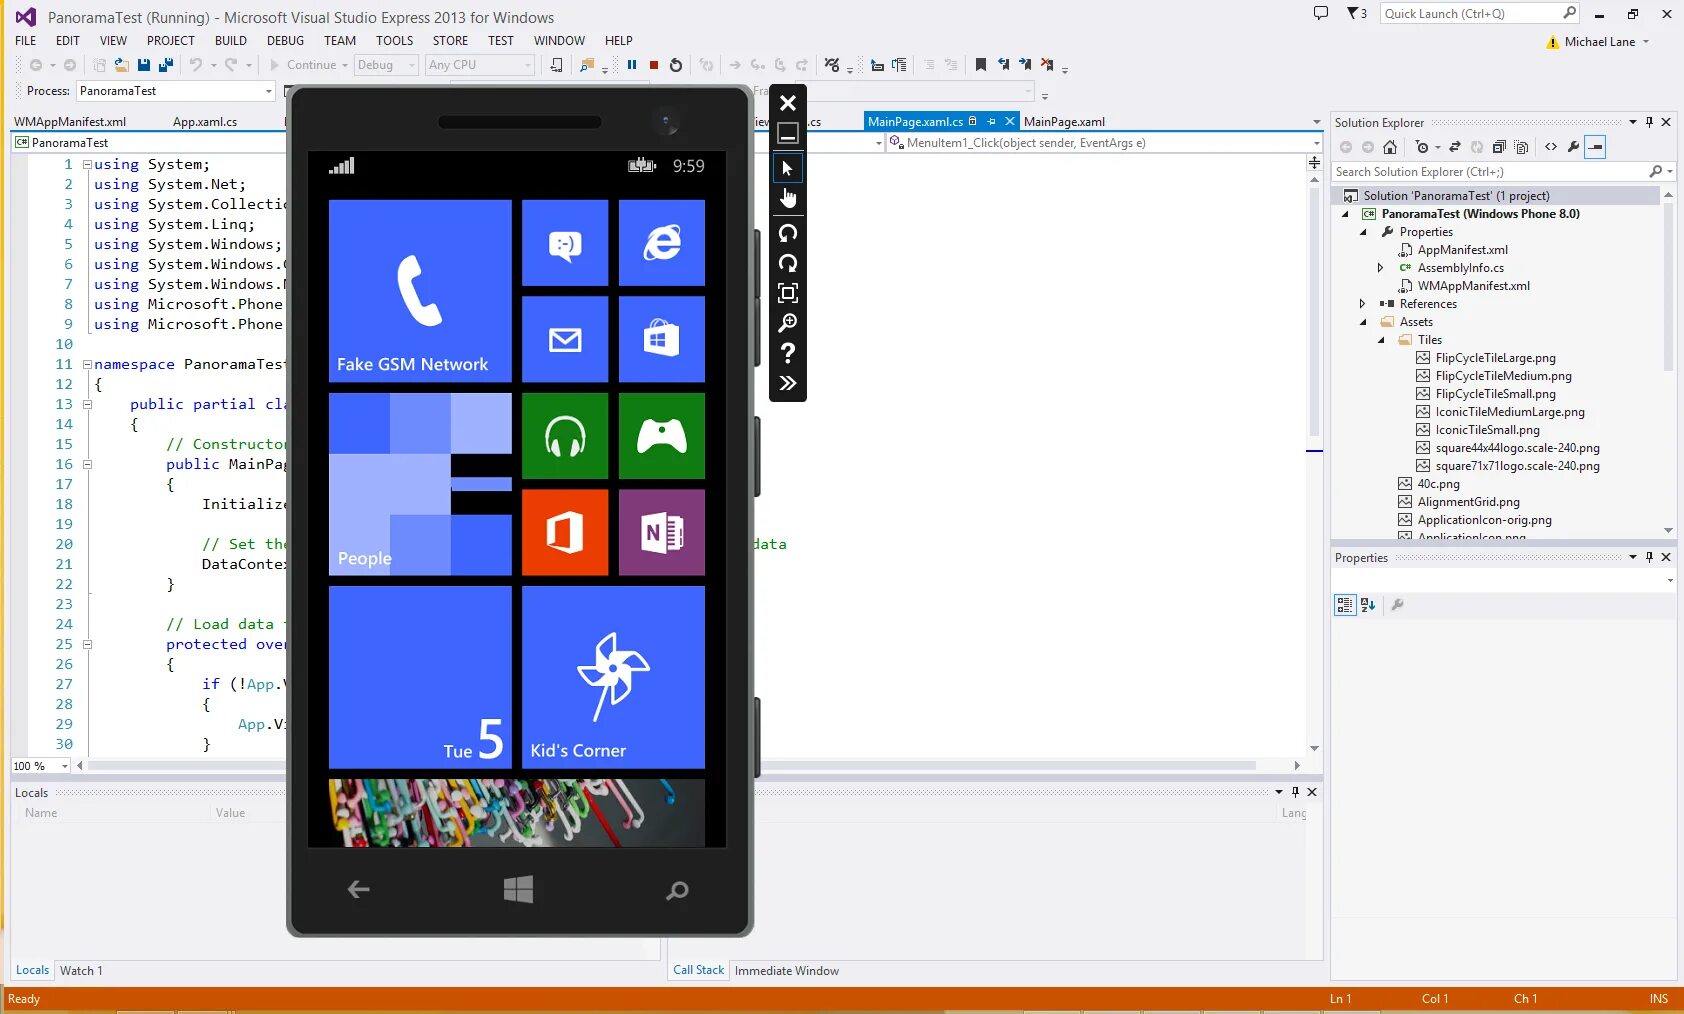Switch Properties panel to Categorized view
Viewport: 1684px width, 1014px height.
coord(1345,605)
